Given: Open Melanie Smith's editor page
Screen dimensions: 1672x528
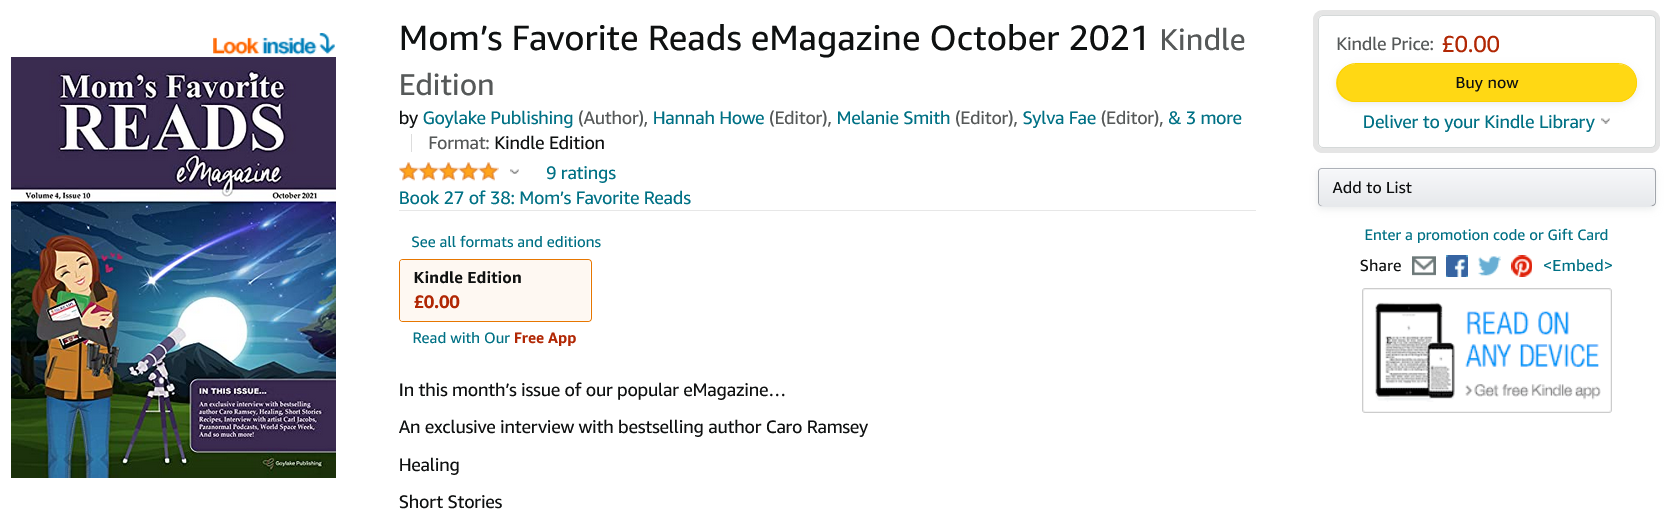Looking at the screenshot, I should pos(893,118).
